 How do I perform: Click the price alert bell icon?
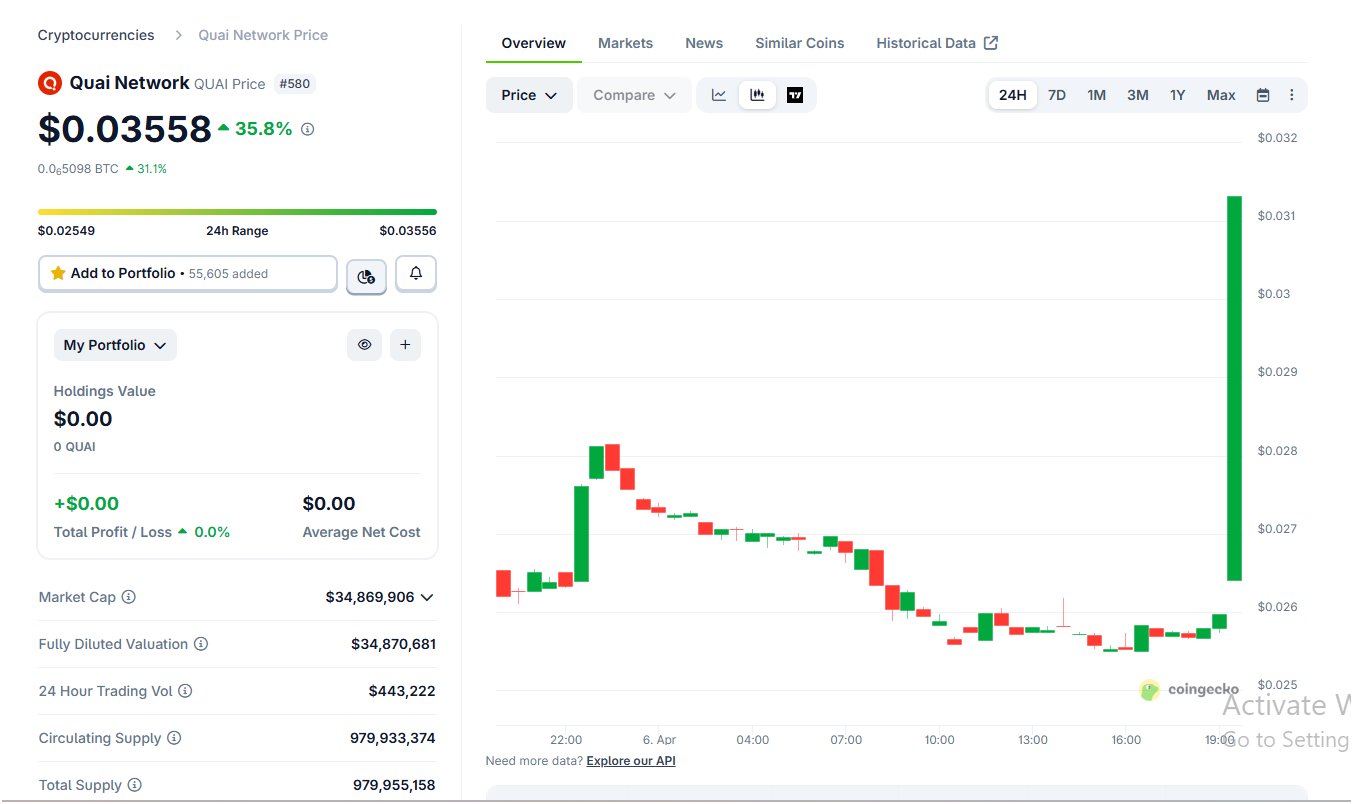[x=416, y=273]
